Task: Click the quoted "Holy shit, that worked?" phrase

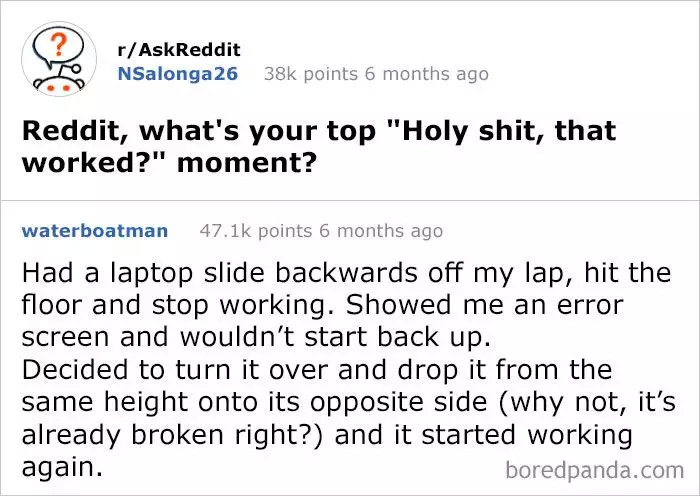Action: tap(502, 131)
